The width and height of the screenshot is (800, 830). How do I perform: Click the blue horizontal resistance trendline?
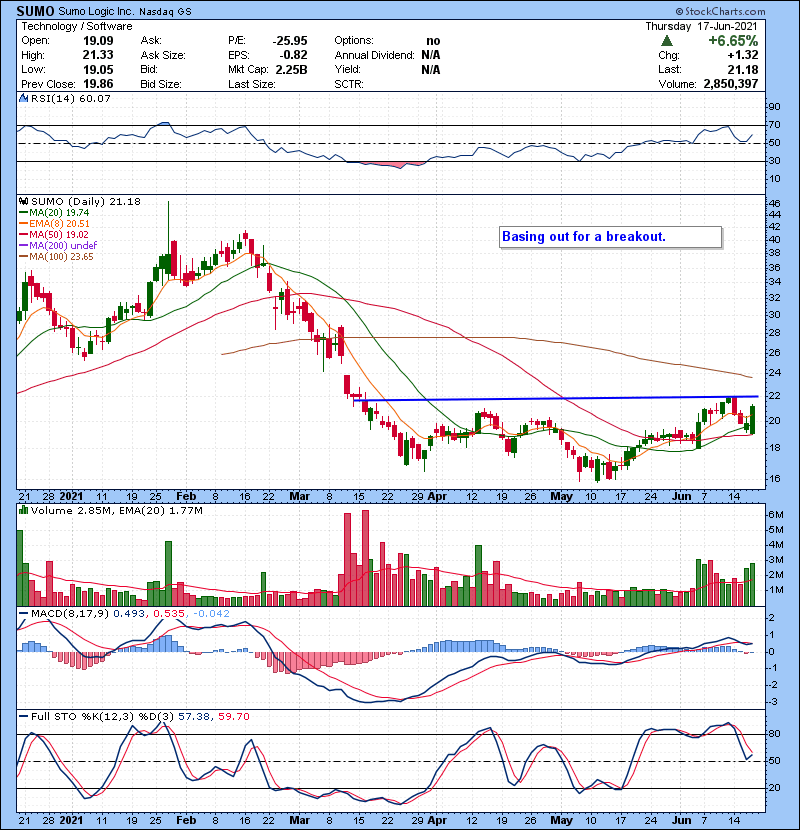point(556,398)
